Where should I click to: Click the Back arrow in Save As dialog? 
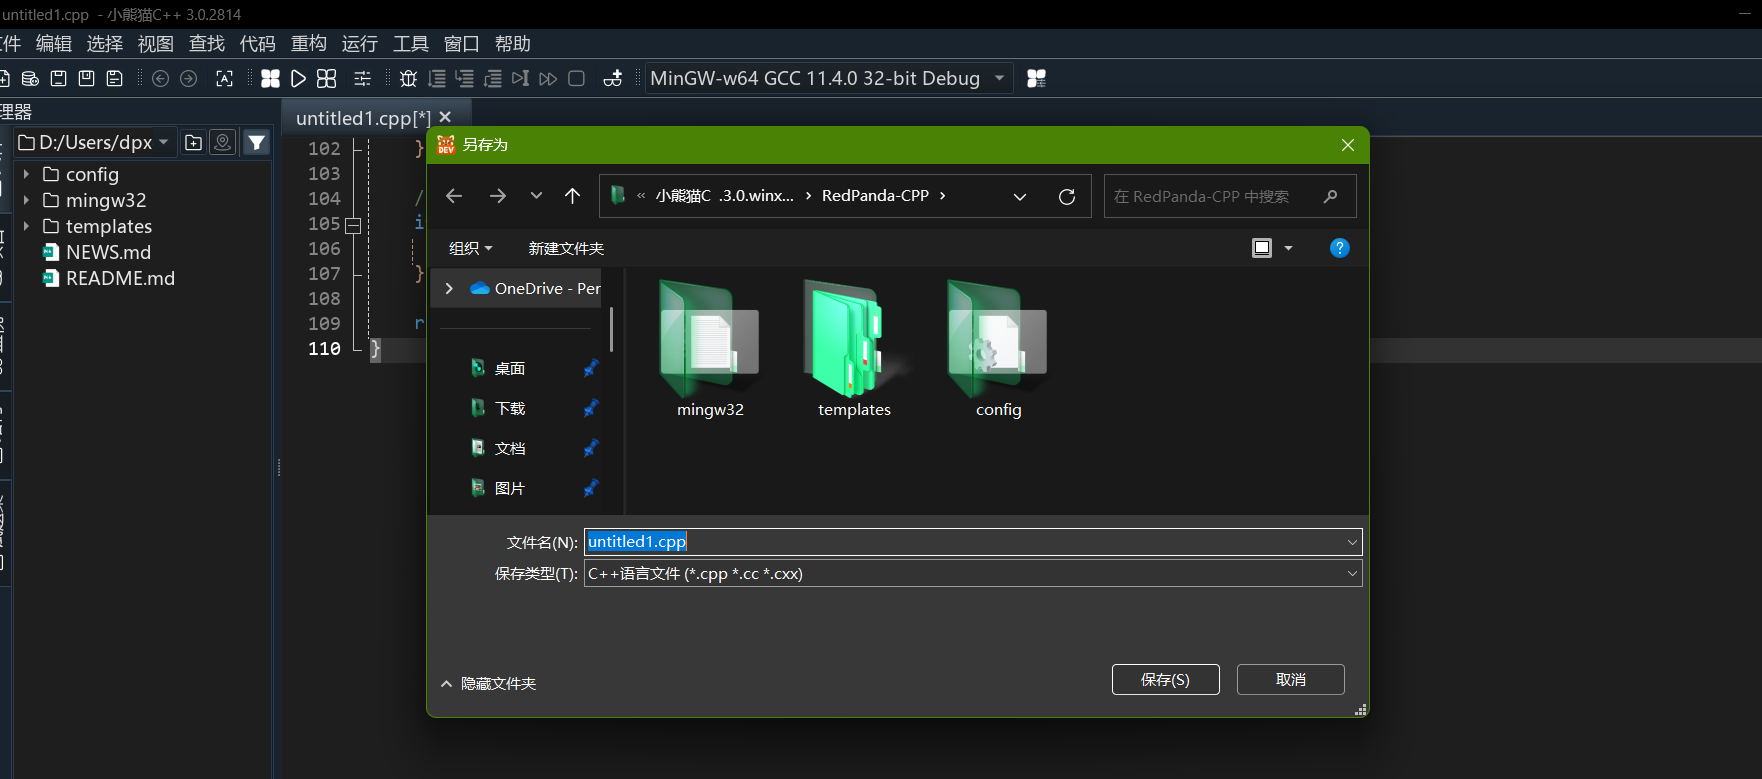pos(454,196)
